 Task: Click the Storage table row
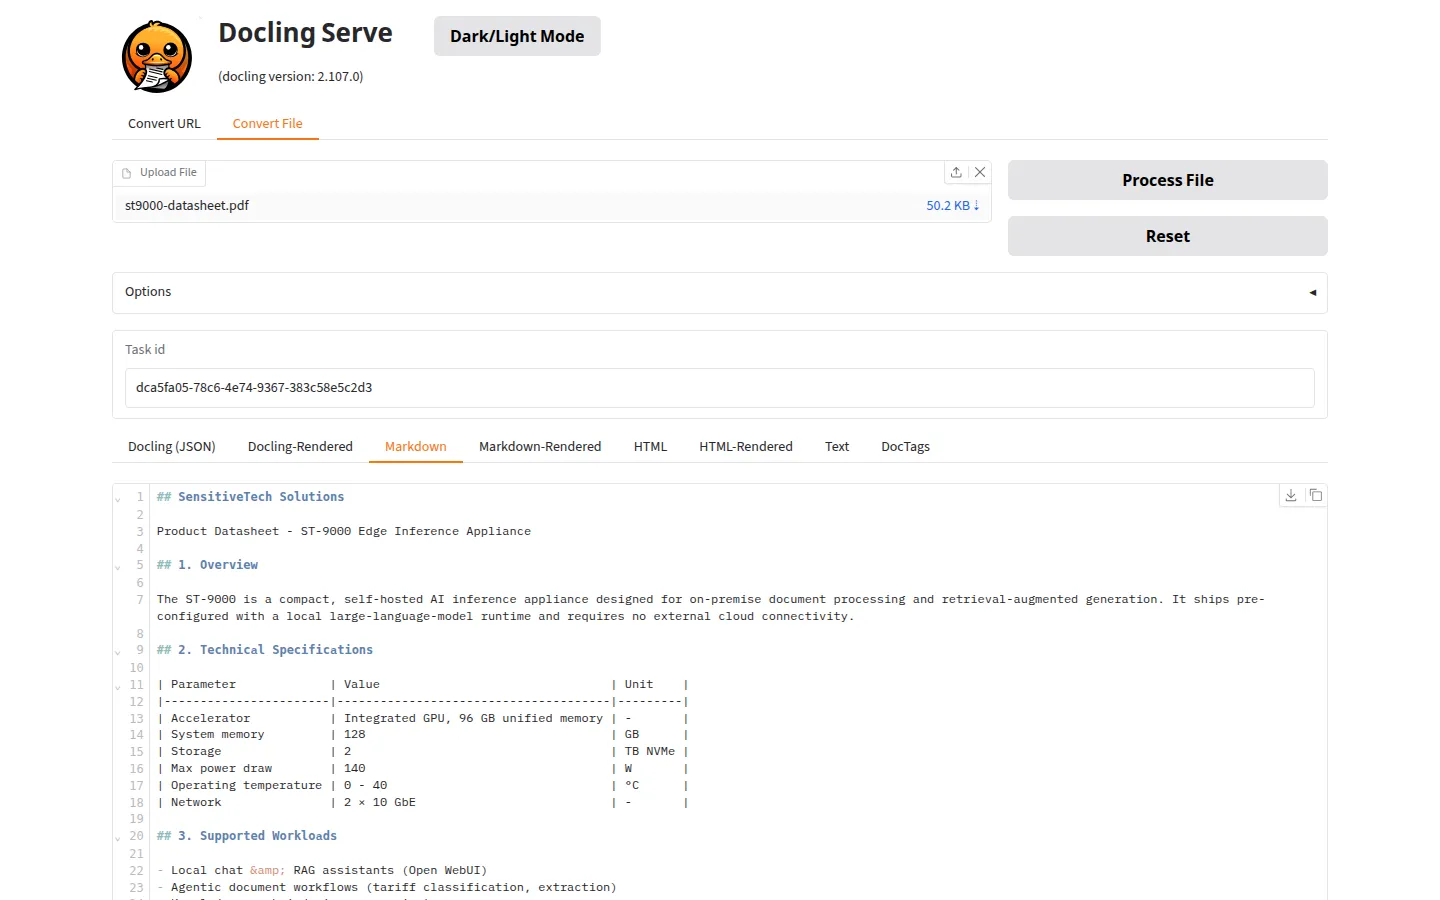click(x=423, y=752)
